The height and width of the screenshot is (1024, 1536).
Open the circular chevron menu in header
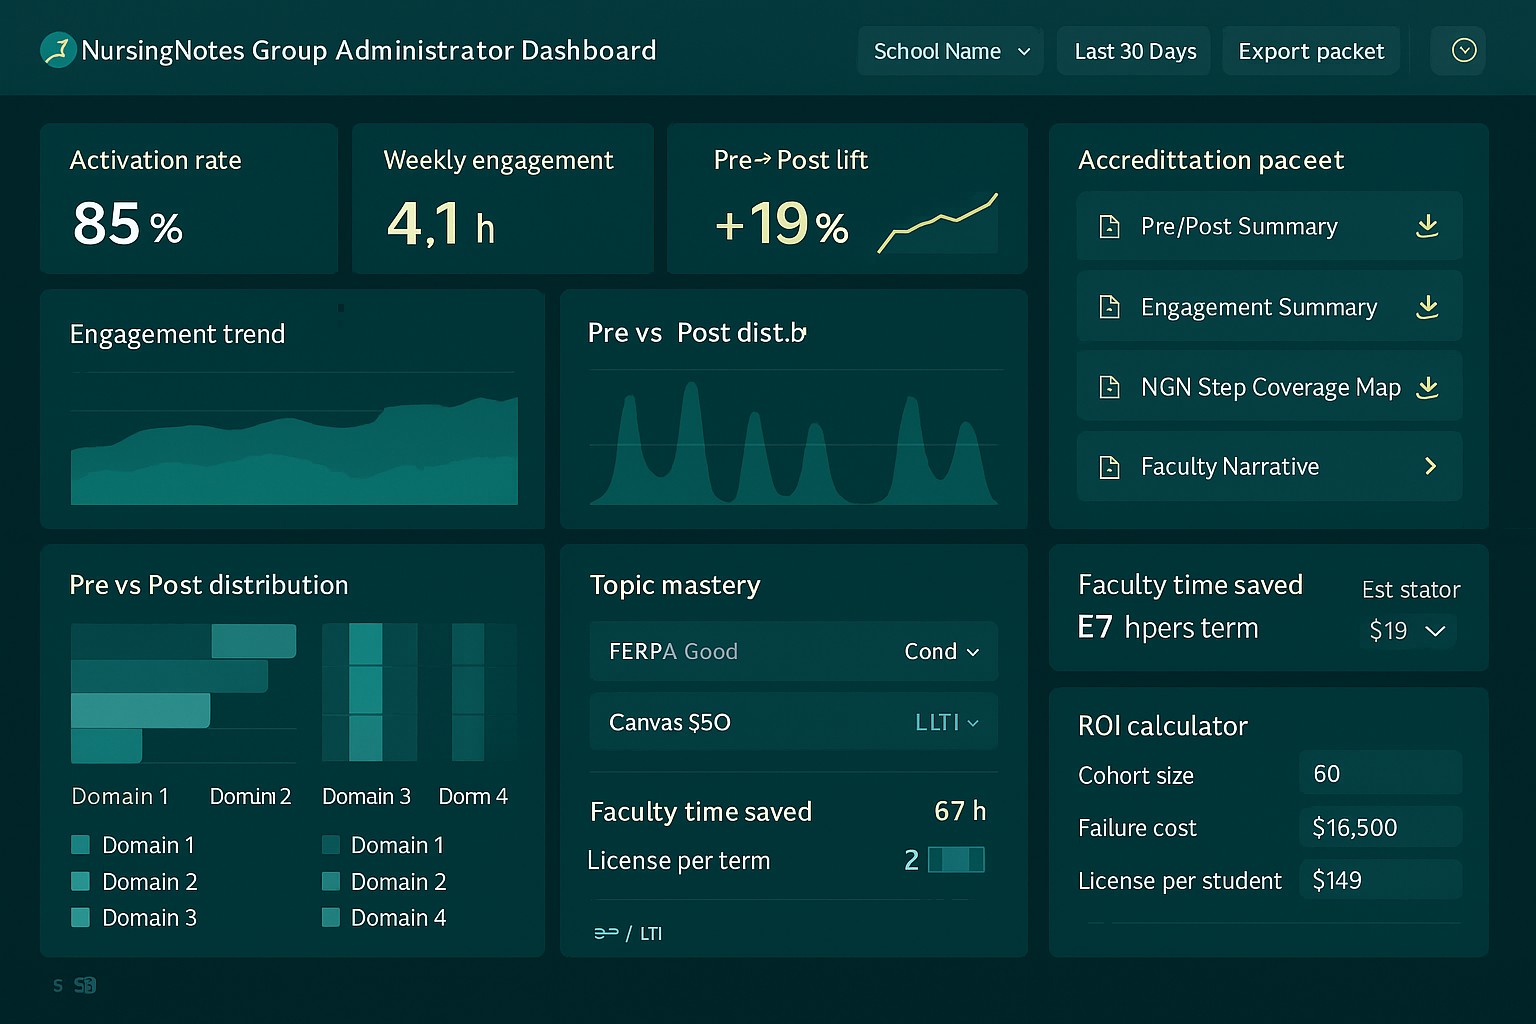click(x=1459, y=50)
